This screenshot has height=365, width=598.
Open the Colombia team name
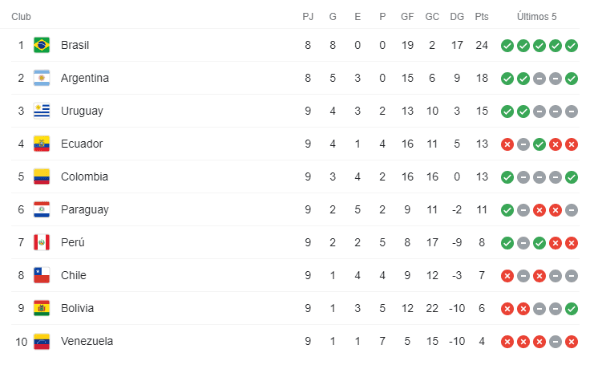click(85, 177)
